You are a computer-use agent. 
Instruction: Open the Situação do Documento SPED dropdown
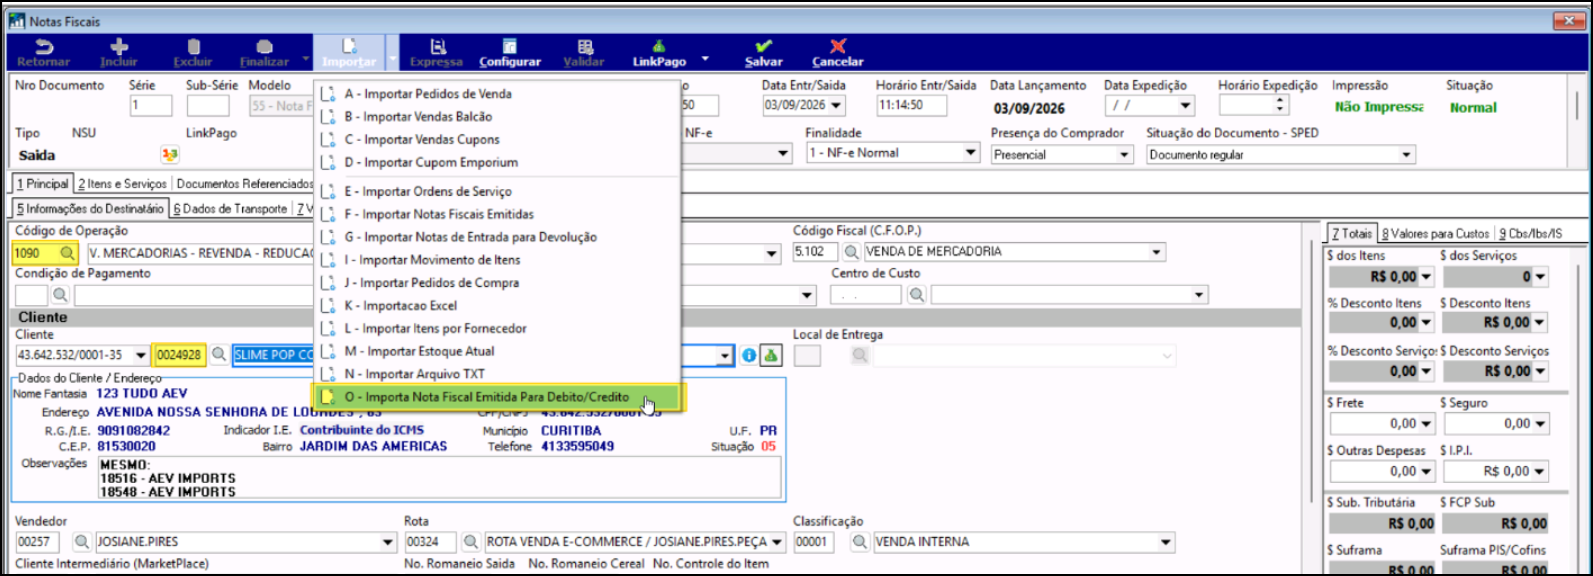(1406, 155)
